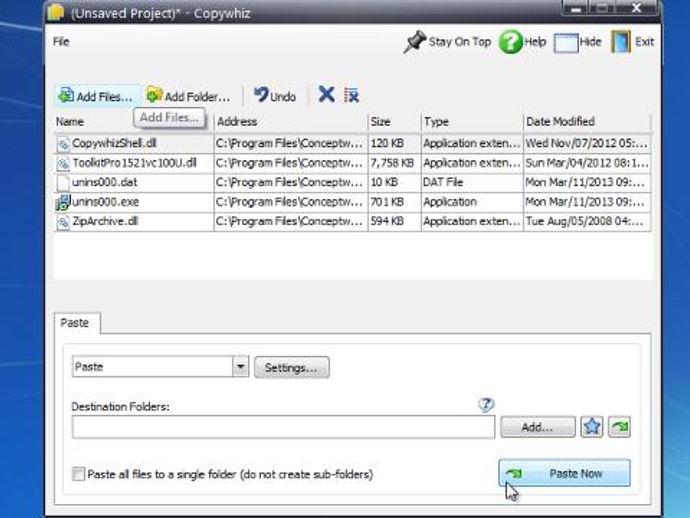
Task: Click the unins000.dat blank file icon
Action: [63, 183]
